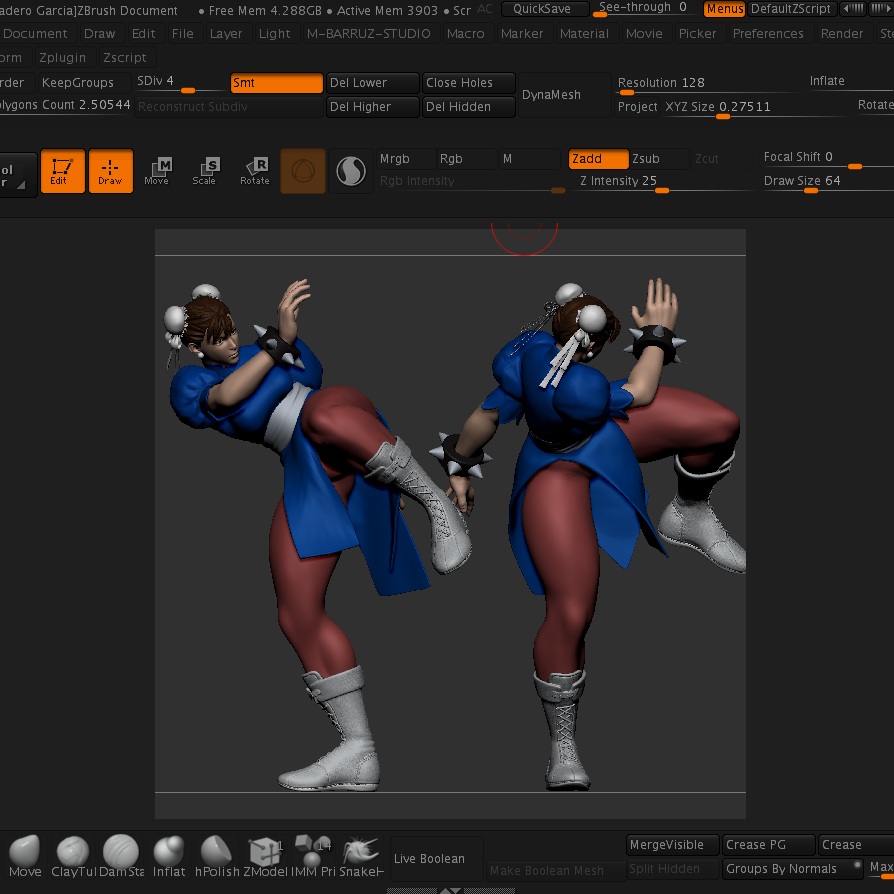
Task: Open the Material menu
Action: coord(584,34)
